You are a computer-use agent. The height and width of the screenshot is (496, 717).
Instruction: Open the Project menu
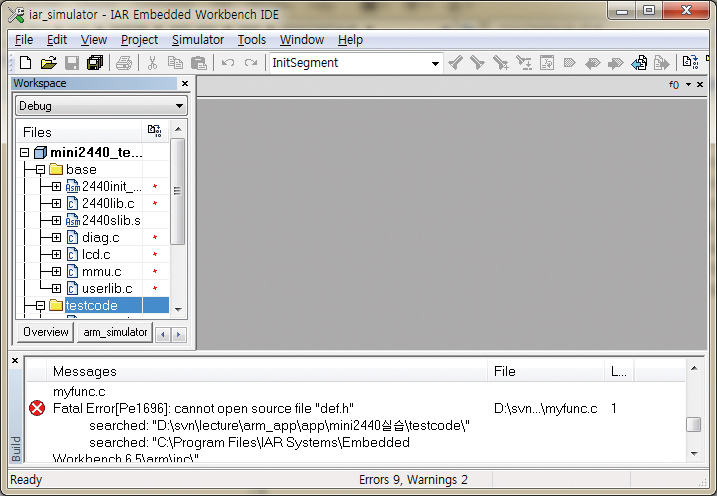pos(139,40)
